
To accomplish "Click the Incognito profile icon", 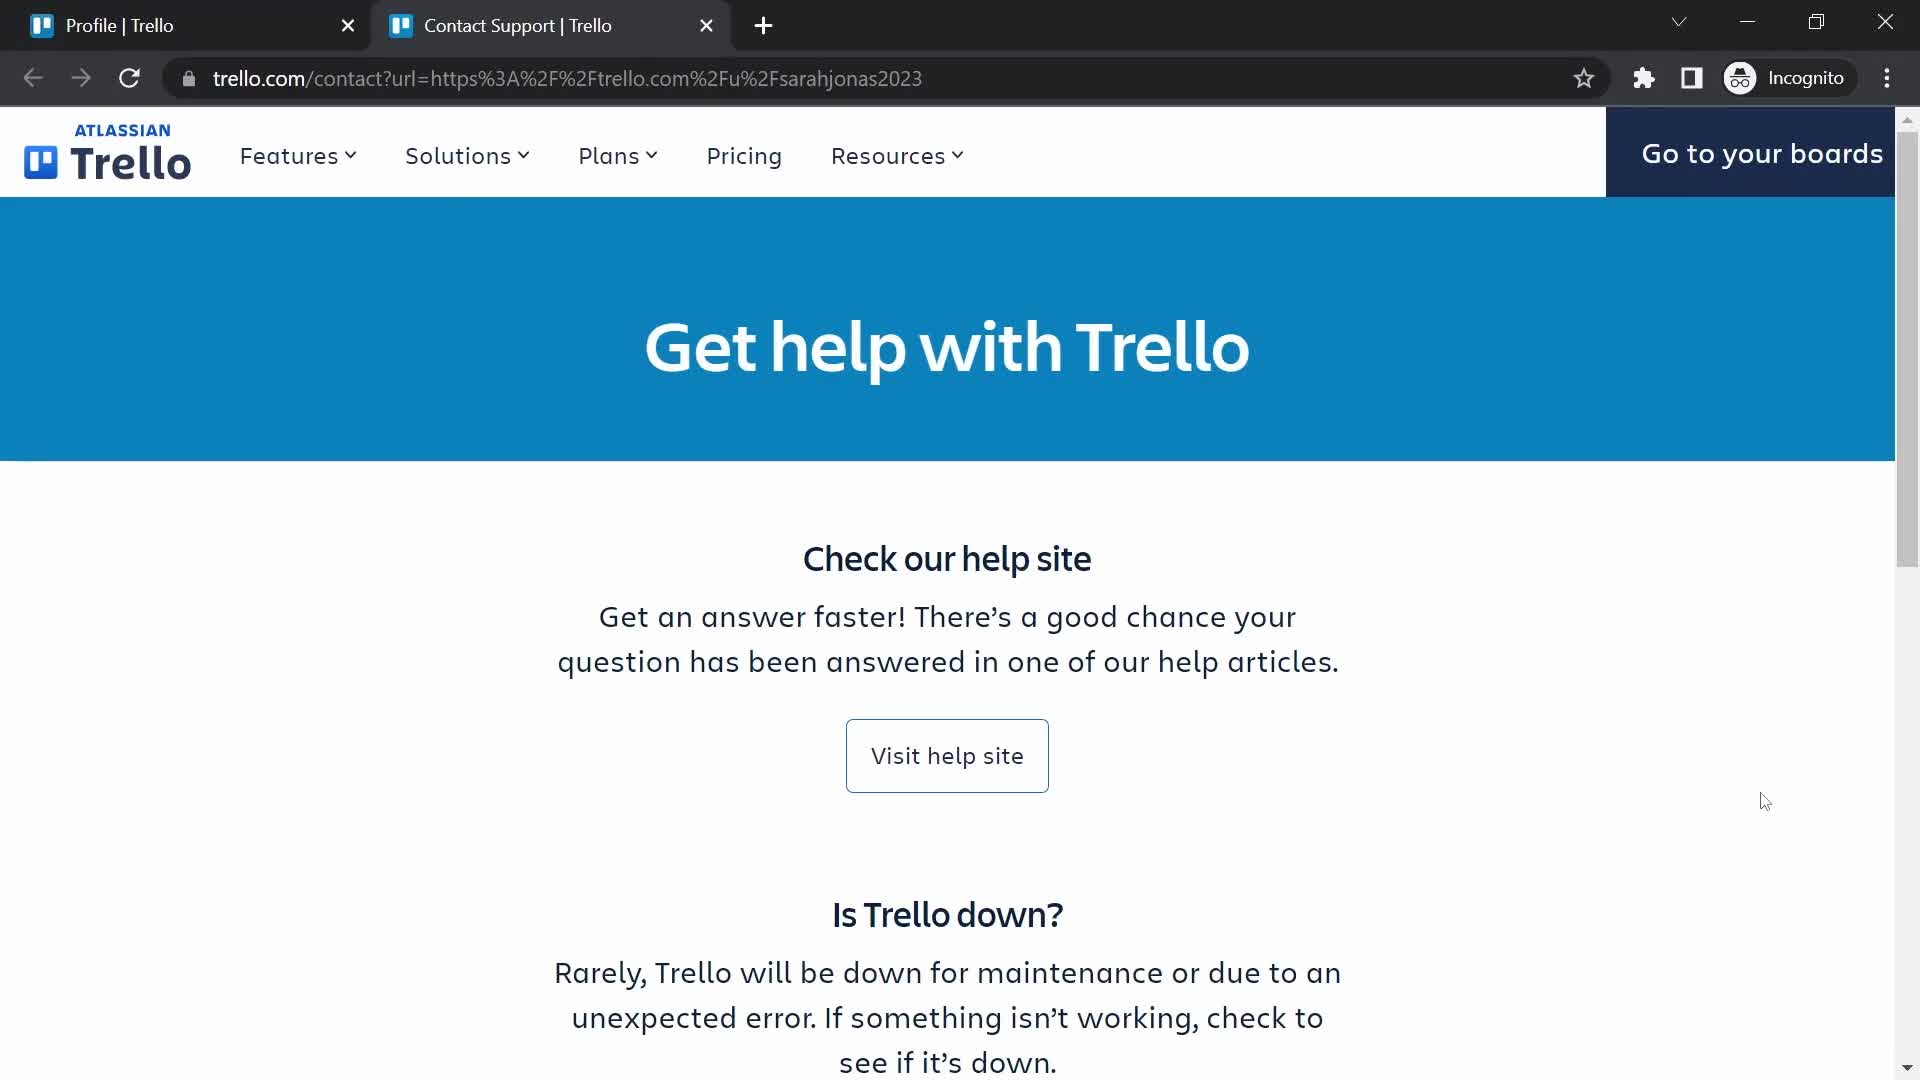I will pyautogui.click(x=1741, y=76).
